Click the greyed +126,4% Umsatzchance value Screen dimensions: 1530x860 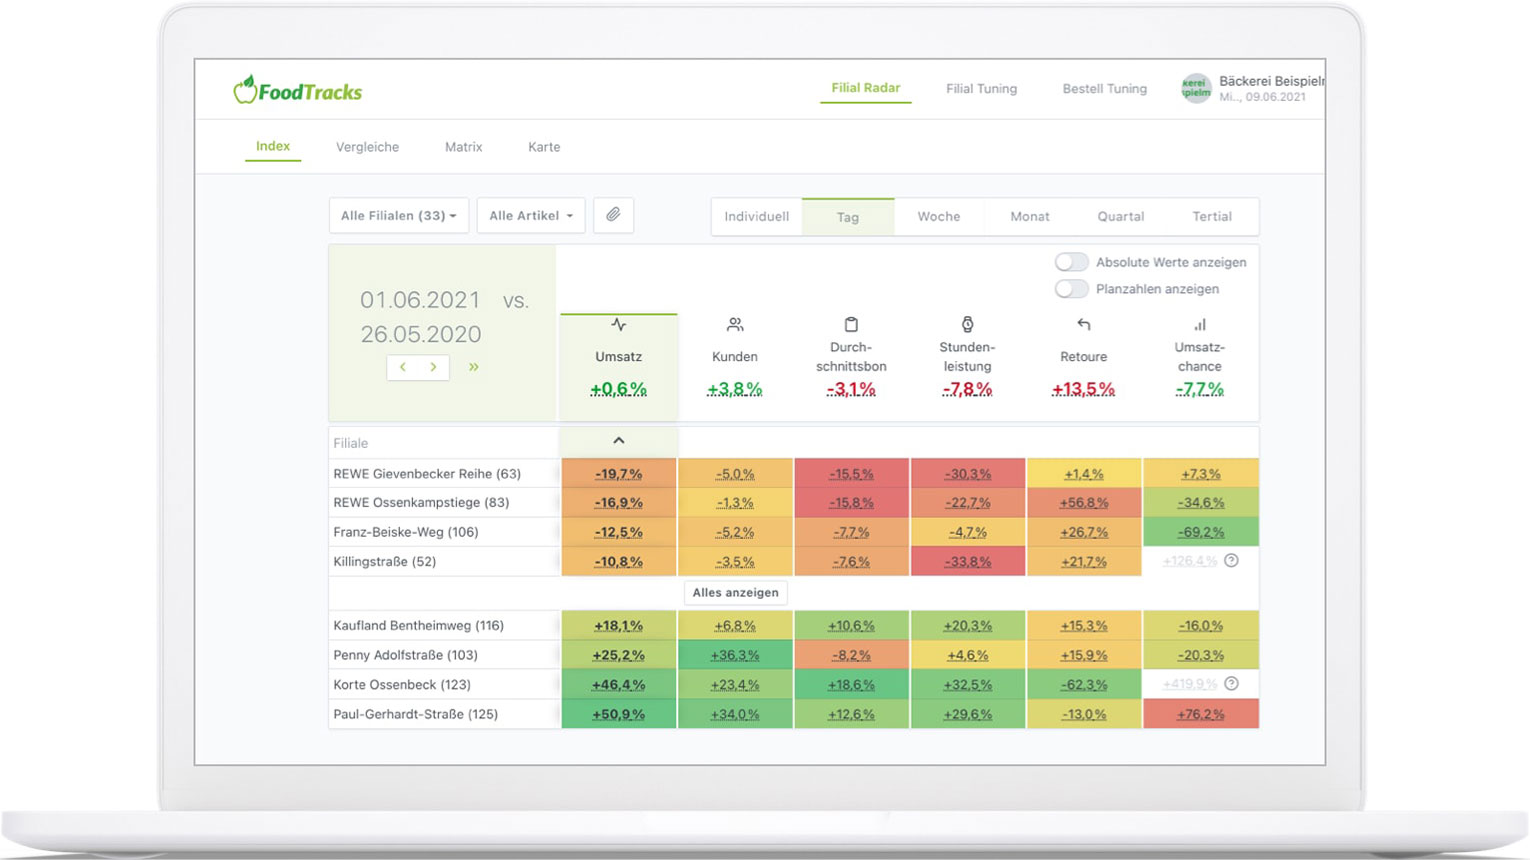1190,561
